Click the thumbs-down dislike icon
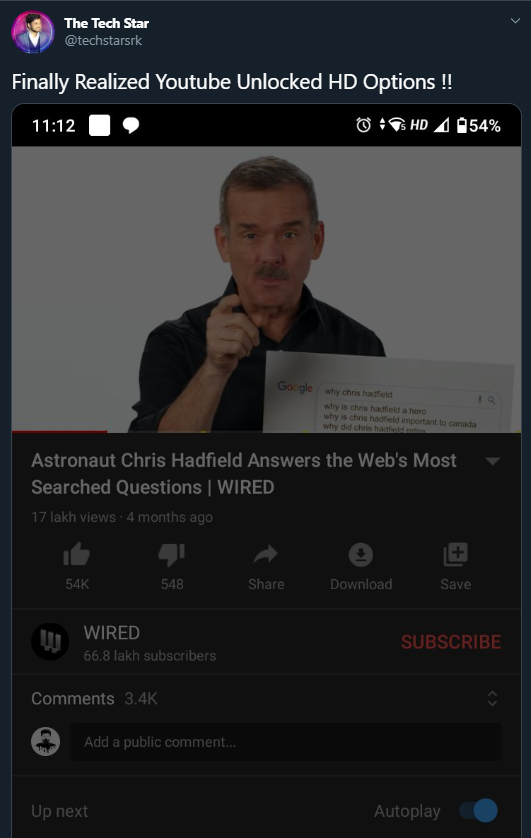 click(171, 555)
